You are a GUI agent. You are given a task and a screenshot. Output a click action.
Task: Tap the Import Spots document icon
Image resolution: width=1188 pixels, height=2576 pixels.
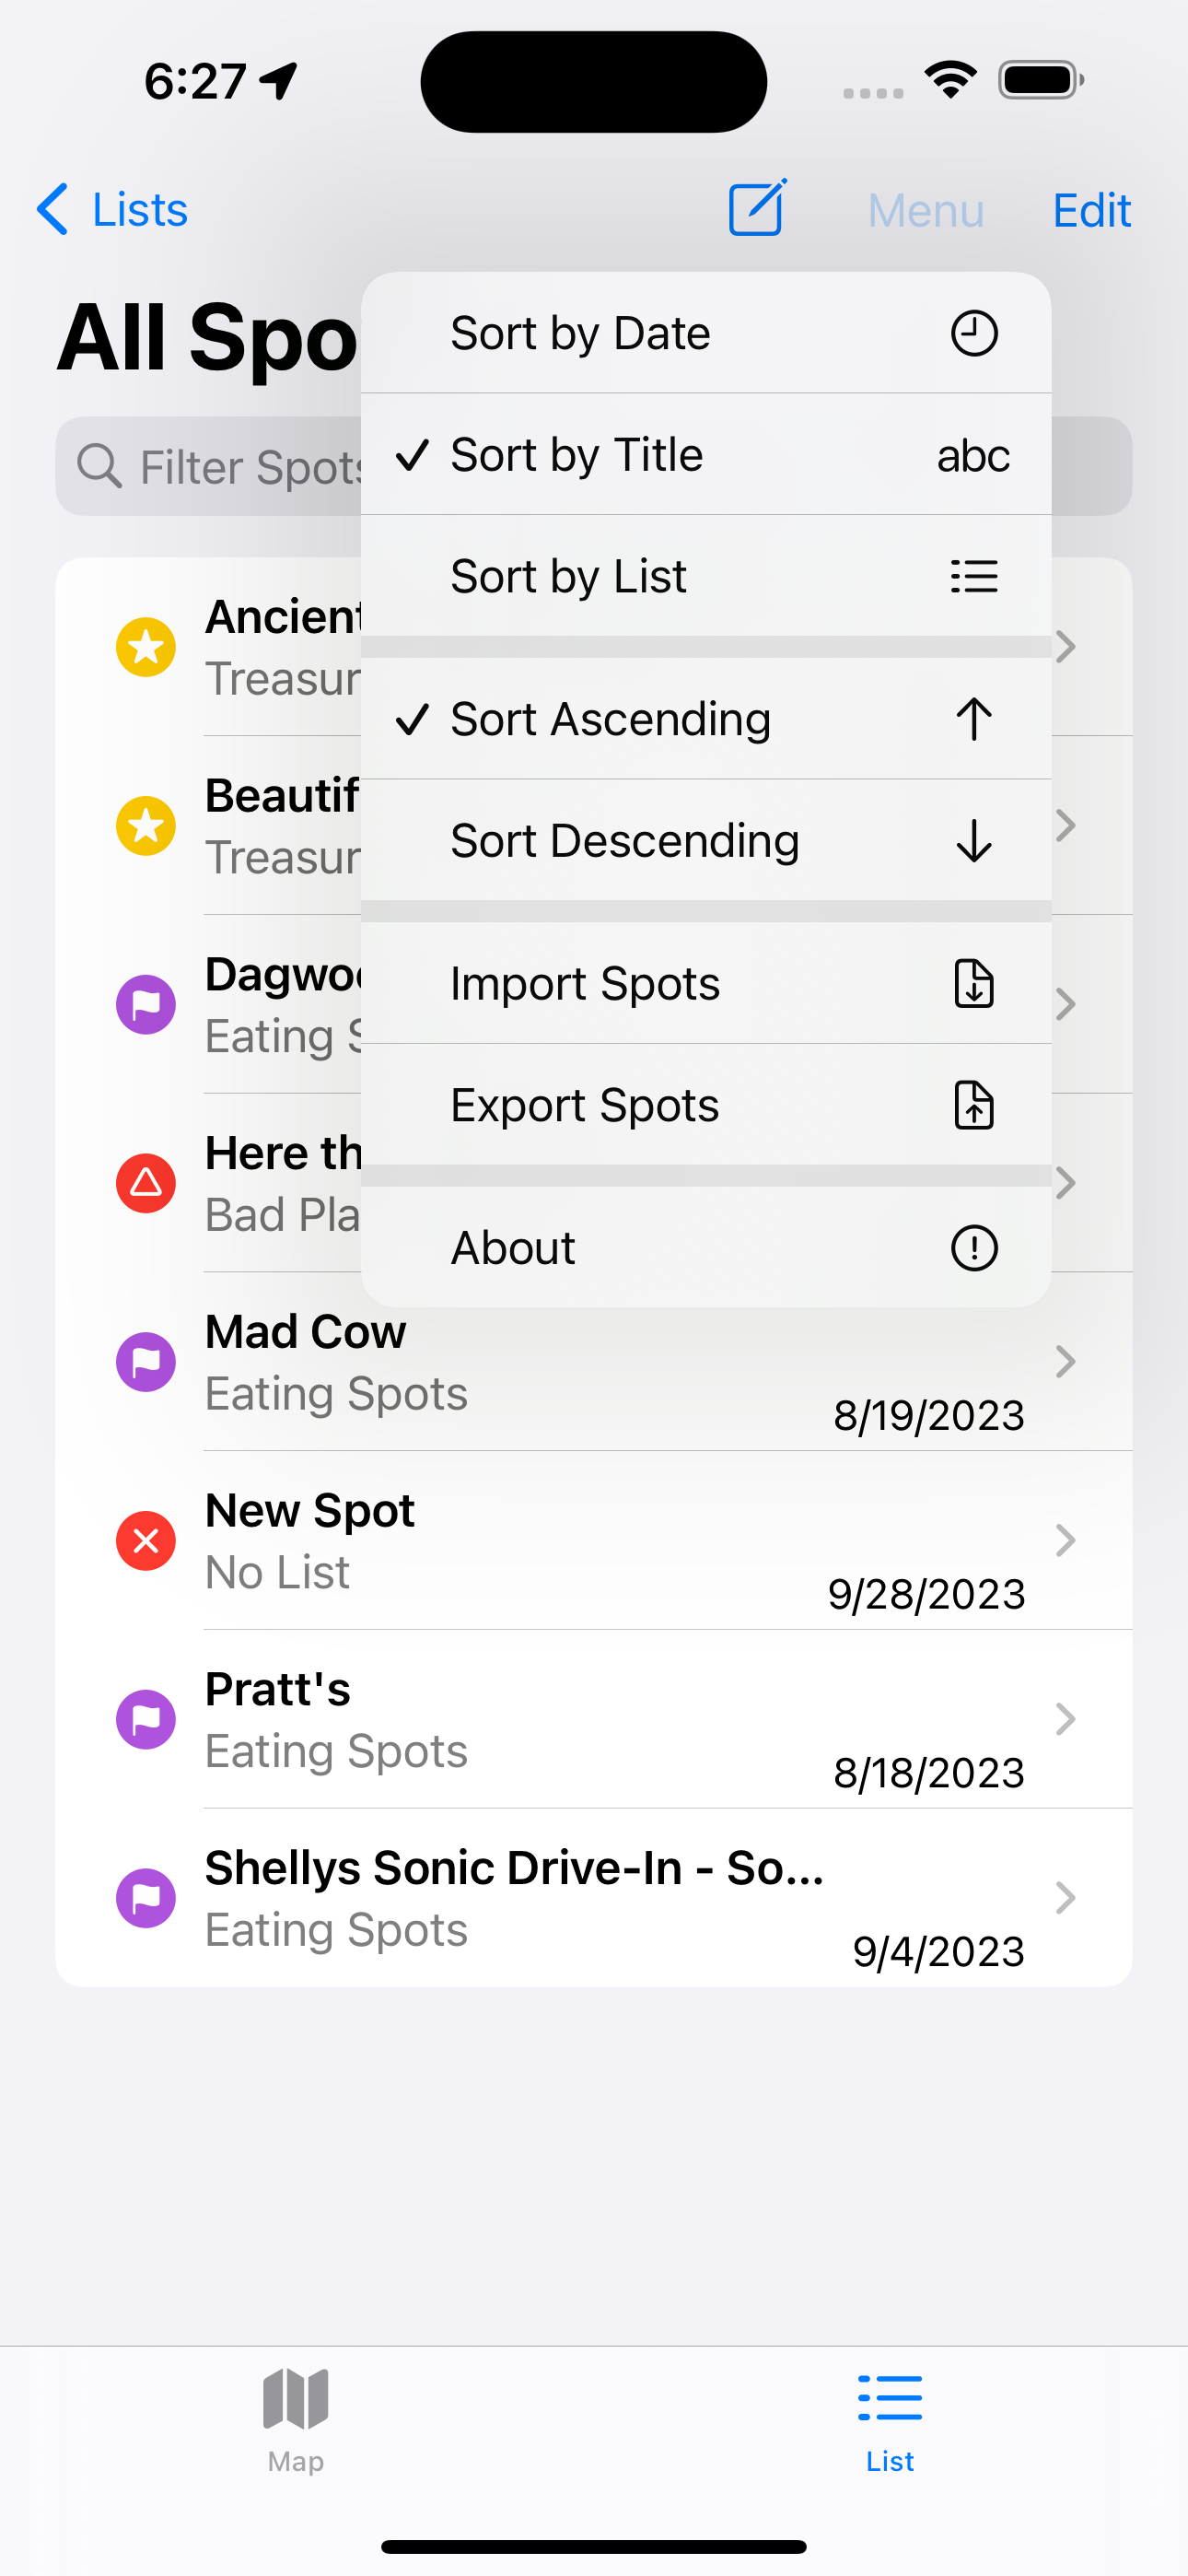point(974,983)
